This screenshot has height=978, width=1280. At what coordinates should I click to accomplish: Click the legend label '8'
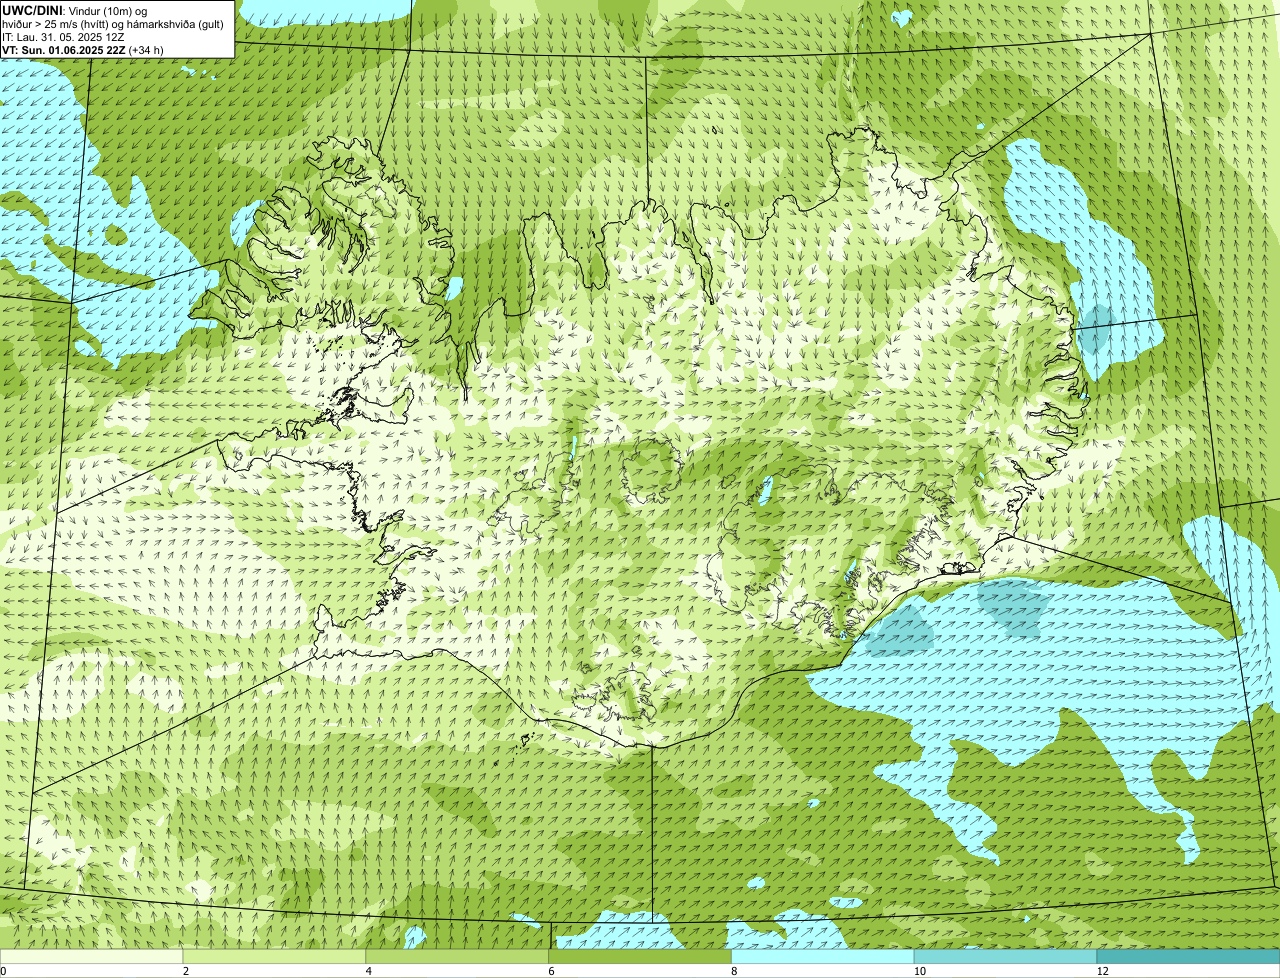(x=734, y=971)
